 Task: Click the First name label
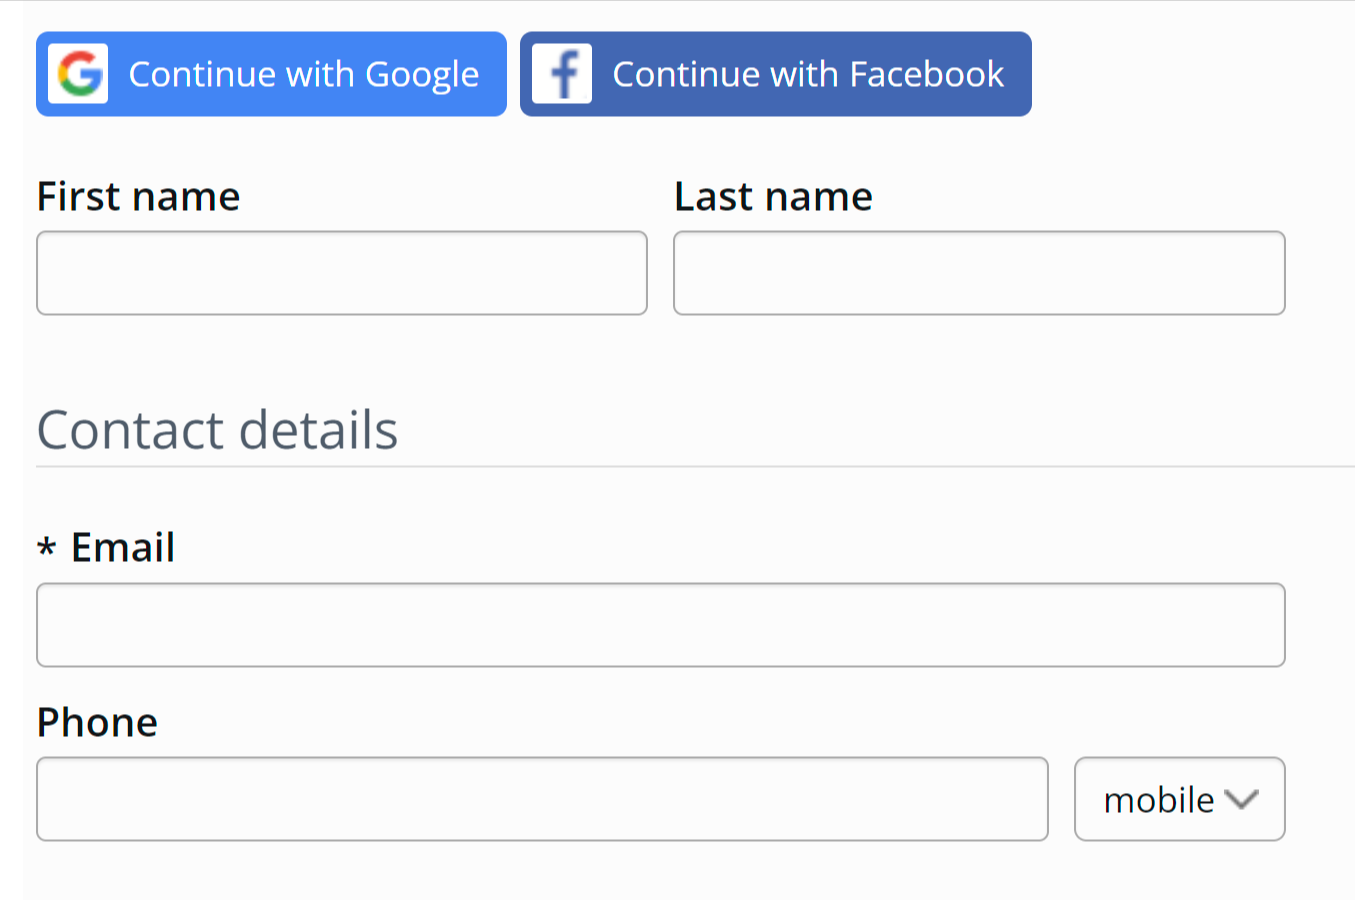[138, 197]
